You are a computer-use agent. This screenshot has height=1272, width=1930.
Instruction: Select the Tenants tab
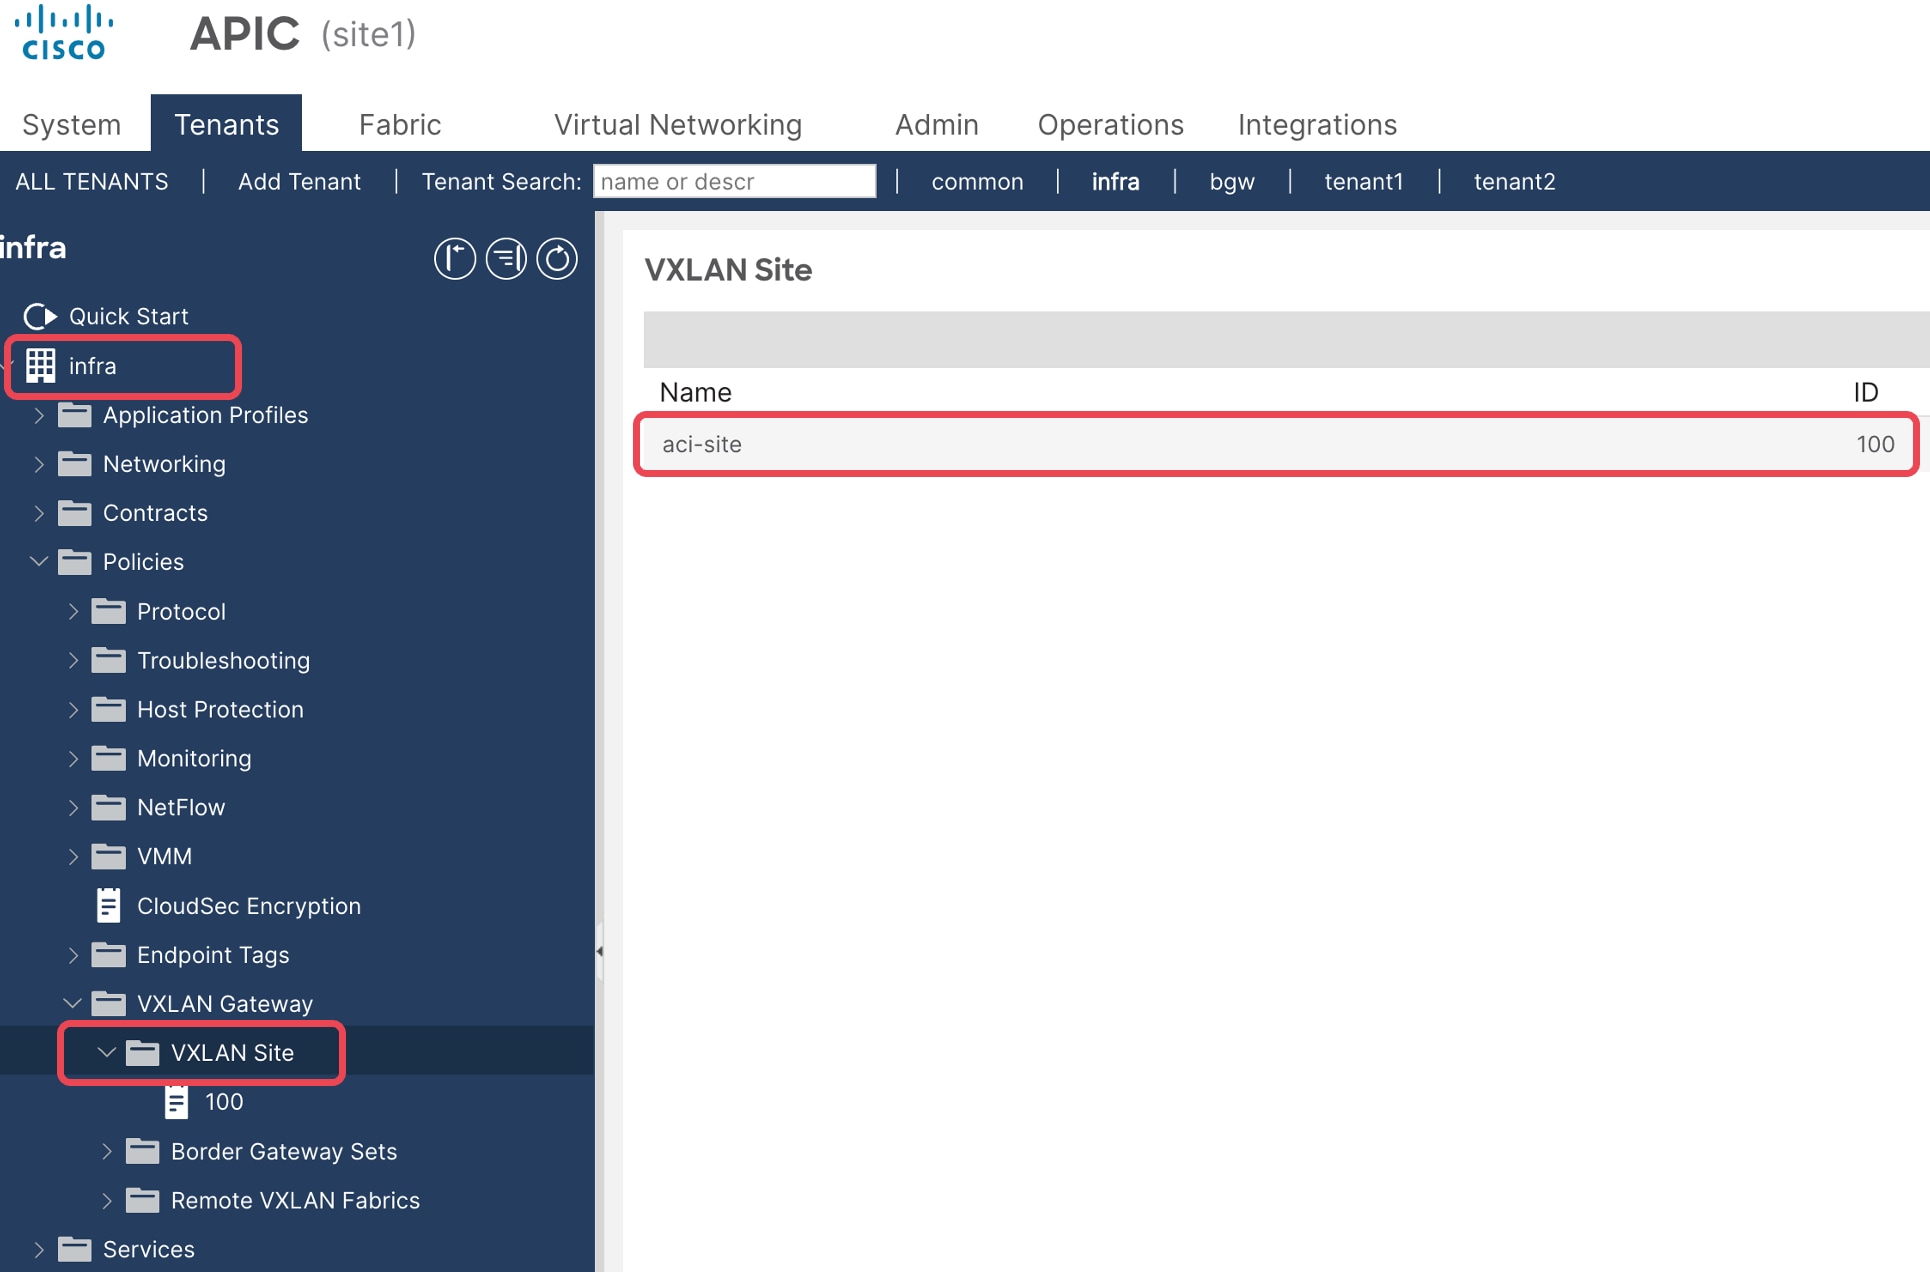tap(226, 124)
